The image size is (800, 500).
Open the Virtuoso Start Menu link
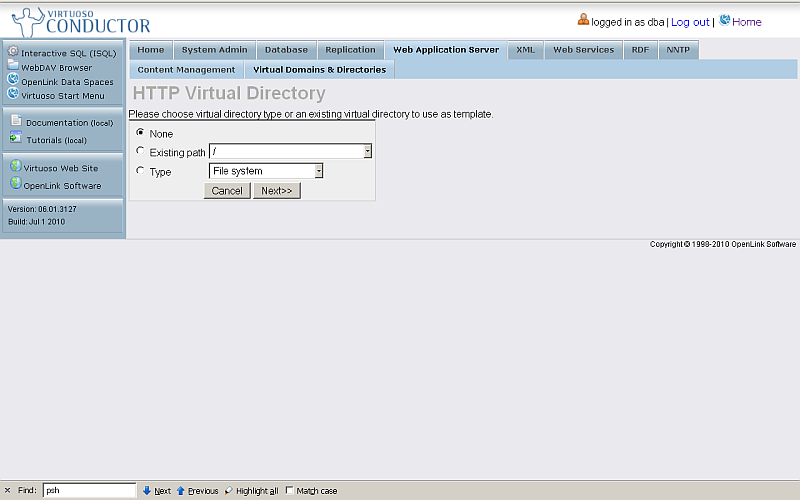pyautogui.click(x=62, y=95)
